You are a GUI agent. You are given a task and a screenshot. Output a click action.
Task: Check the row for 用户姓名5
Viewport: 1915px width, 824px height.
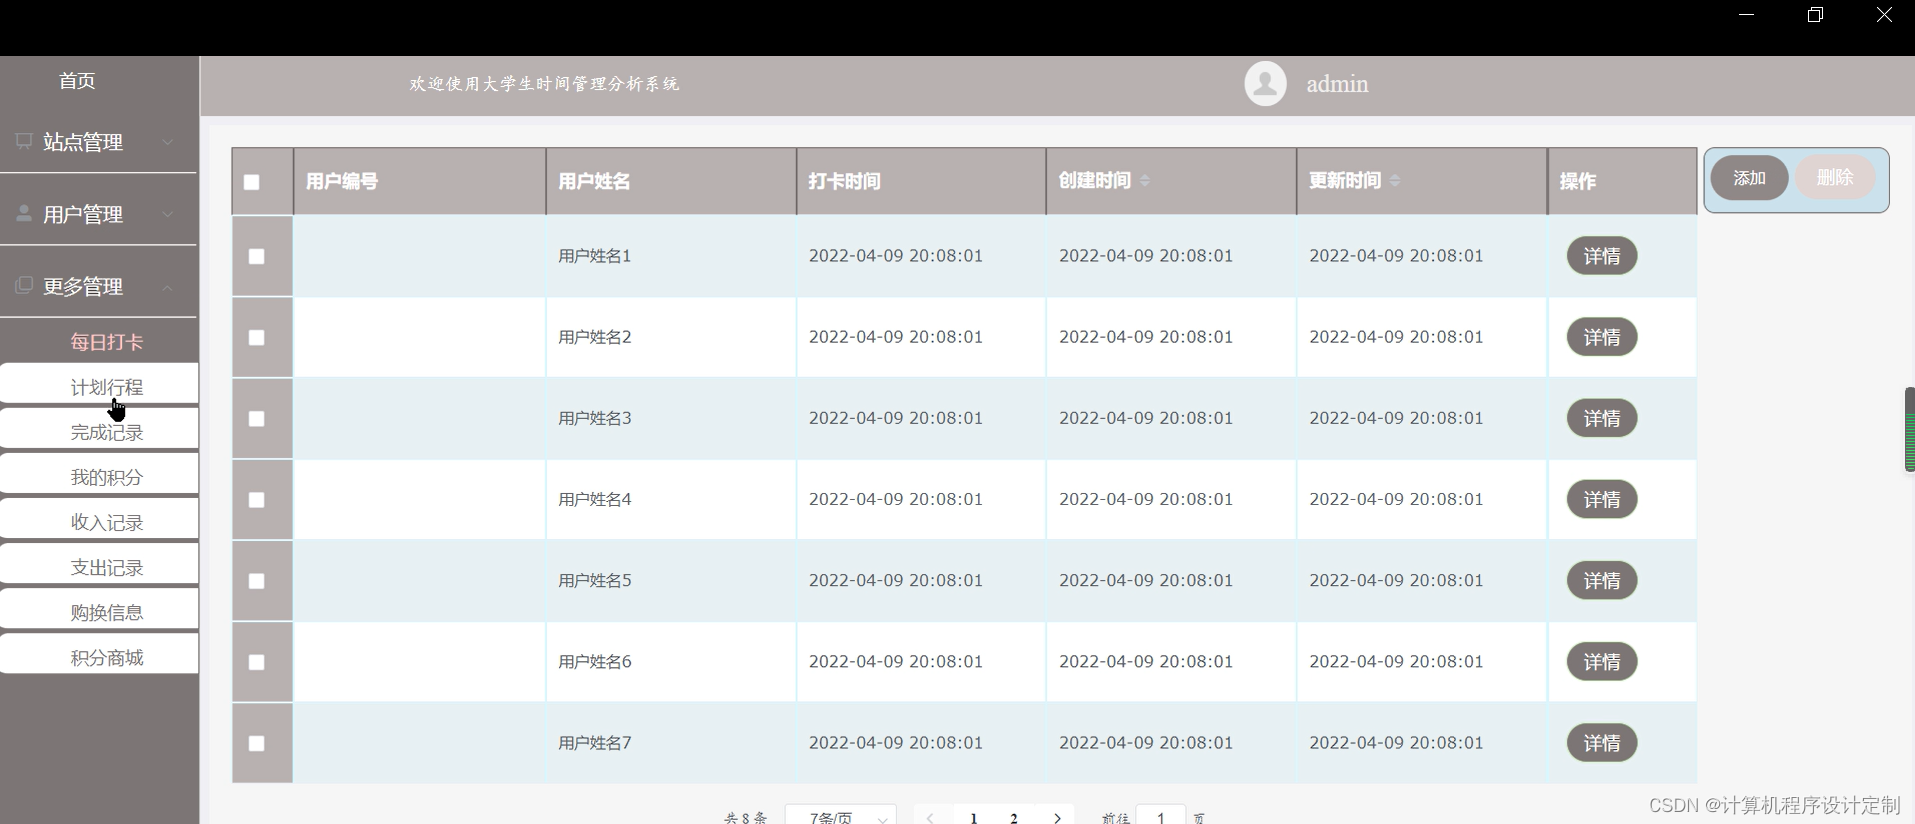pyautogui.click(x=257, y=581)
